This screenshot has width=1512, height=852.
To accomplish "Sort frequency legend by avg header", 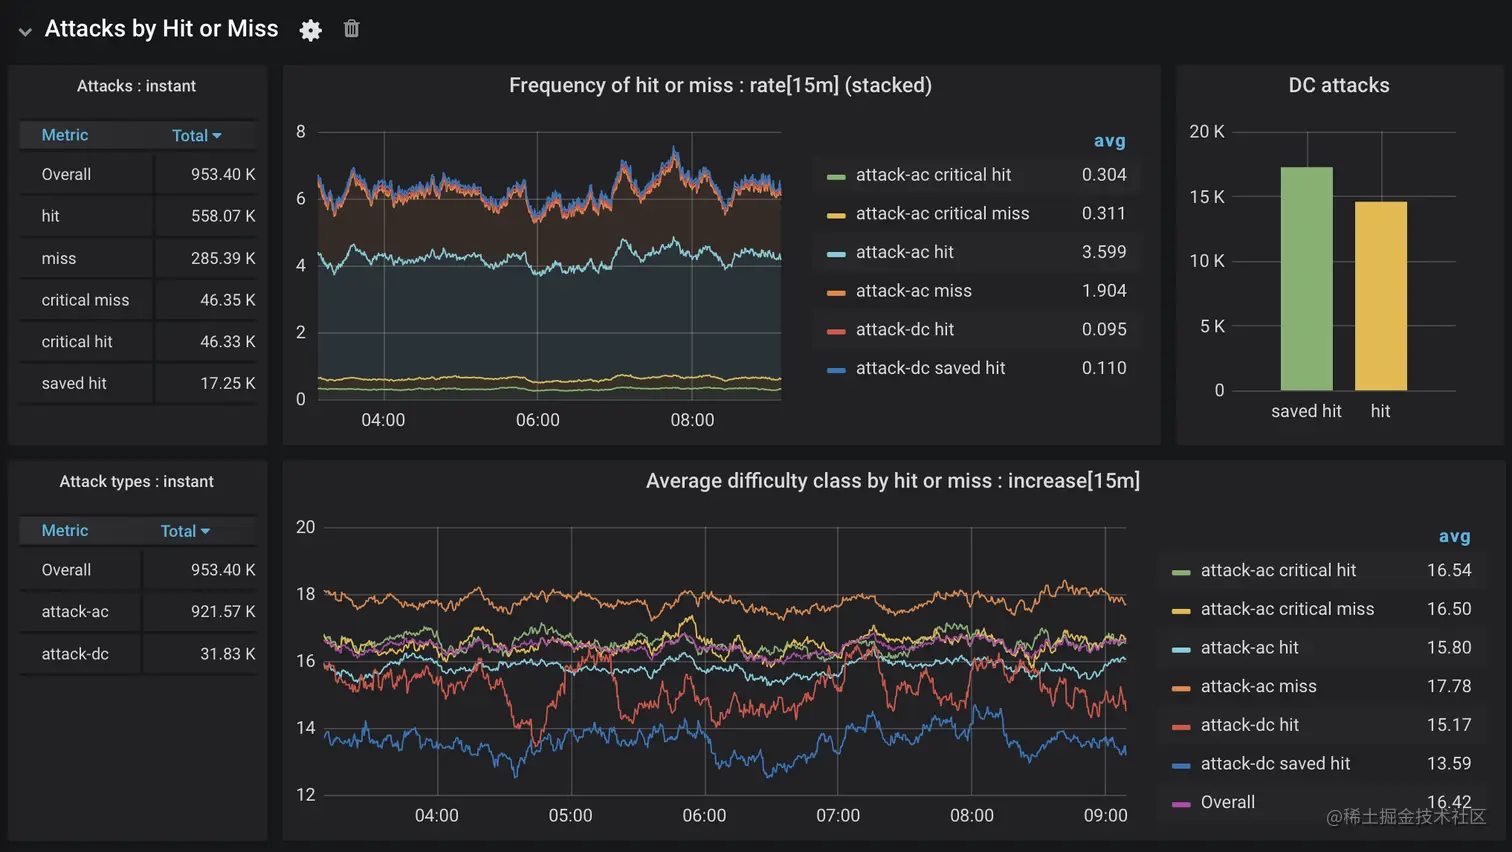I will [x=1109, y=141].
